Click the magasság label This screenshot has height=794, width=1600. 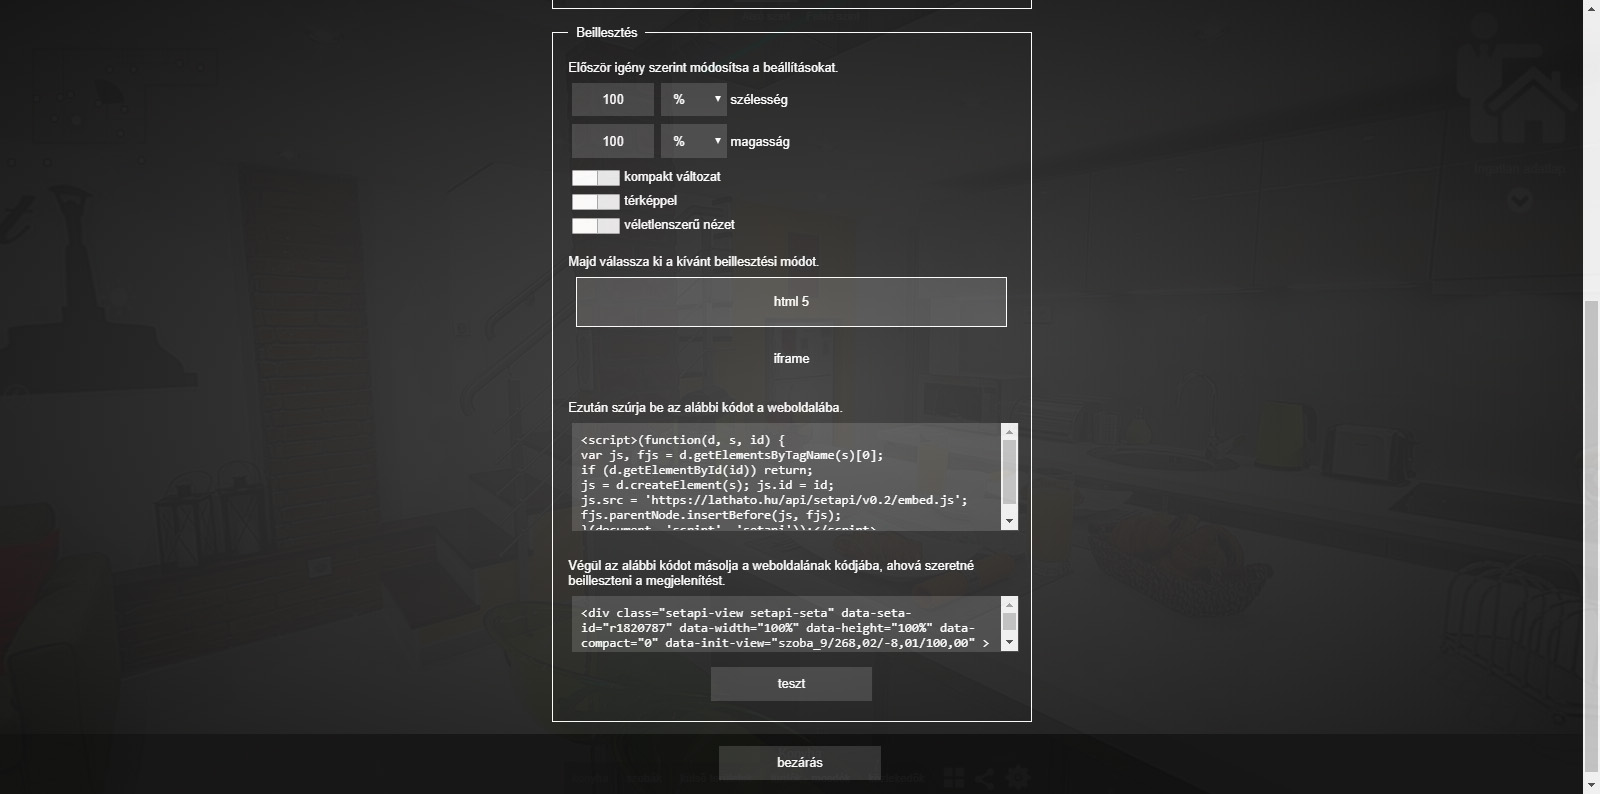tap(760, 142)
